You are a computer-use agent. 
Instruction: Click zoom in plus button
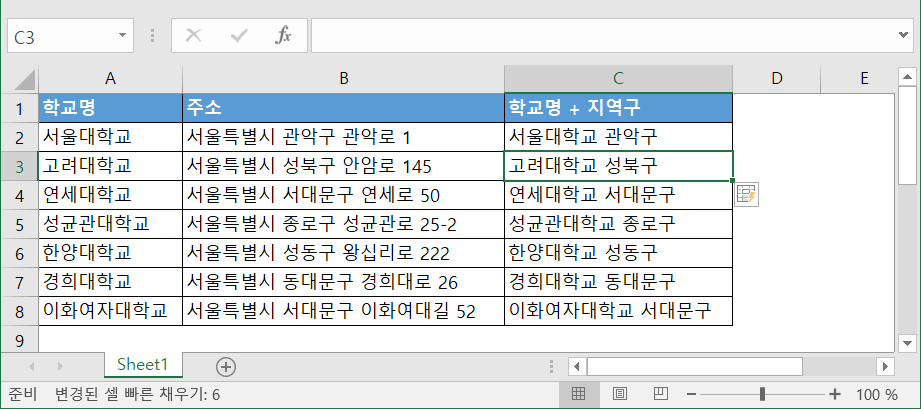(835, 394)
